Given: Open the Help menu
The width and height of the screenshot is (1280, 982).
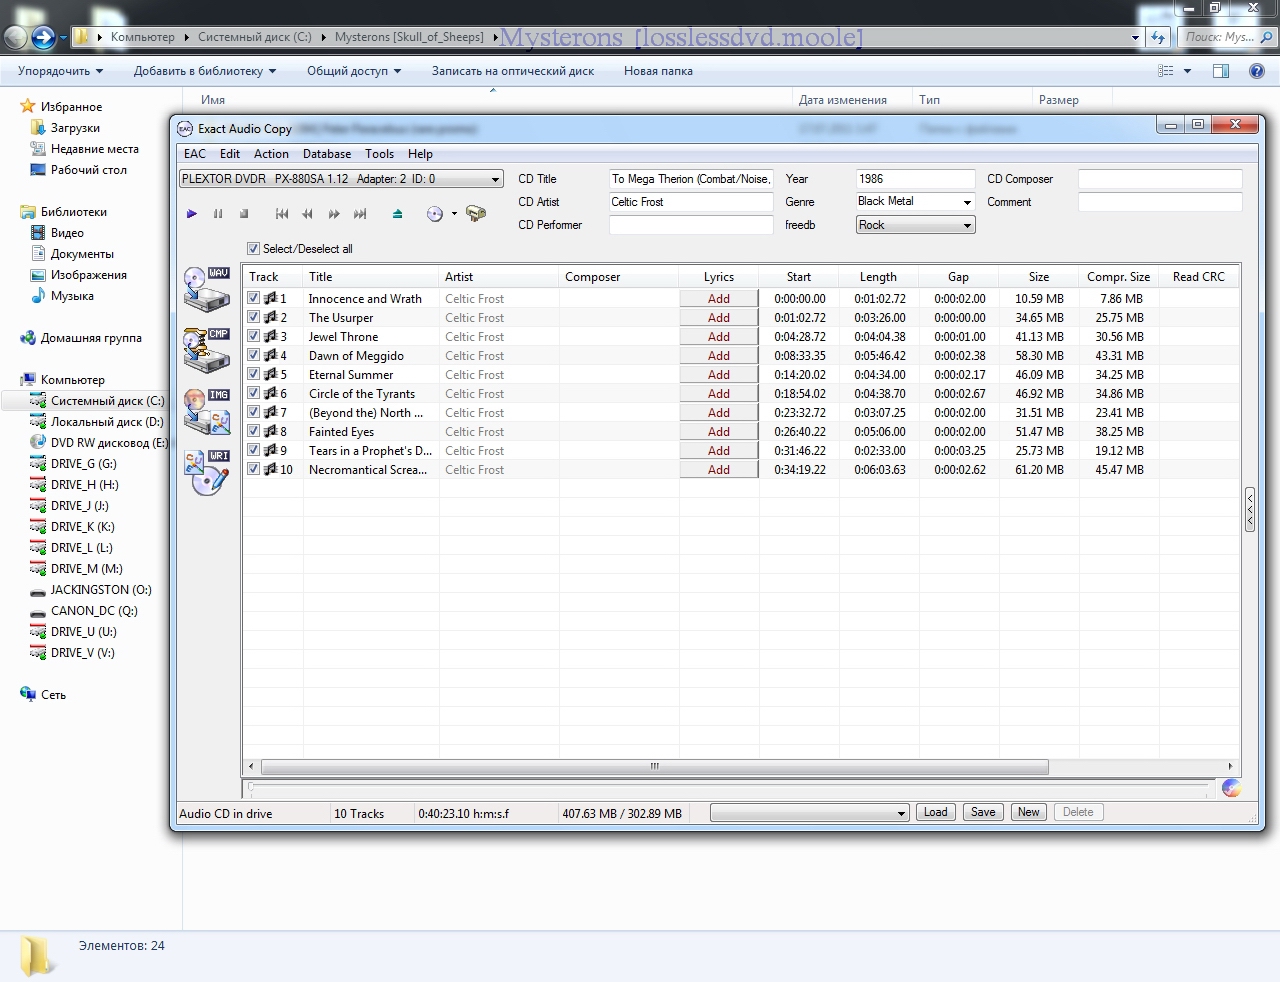Looking at the screenshot, I should click(x=420, y=154).
